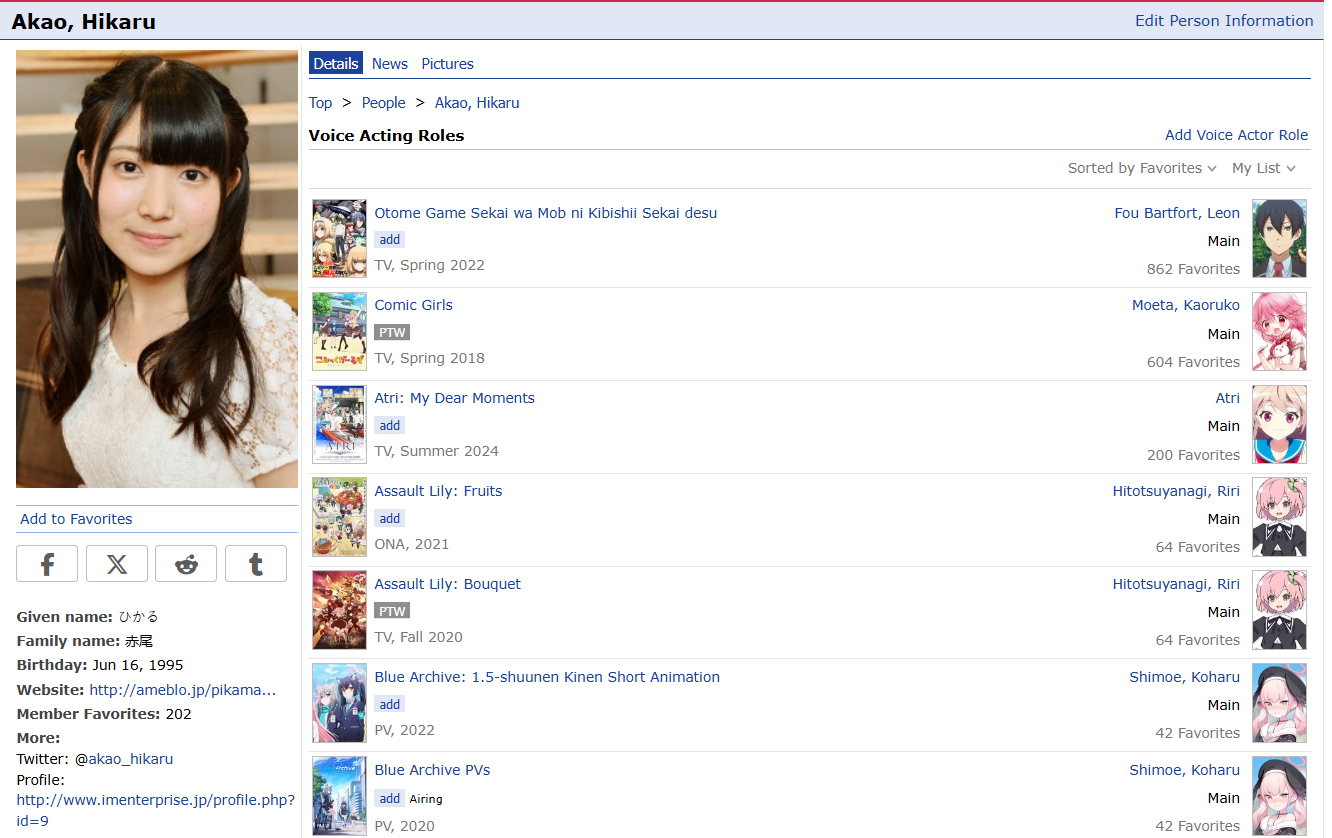Open Assault Lily: Fruits title link
Viewport: 1332px width, 838px height.
click(439, 491)
